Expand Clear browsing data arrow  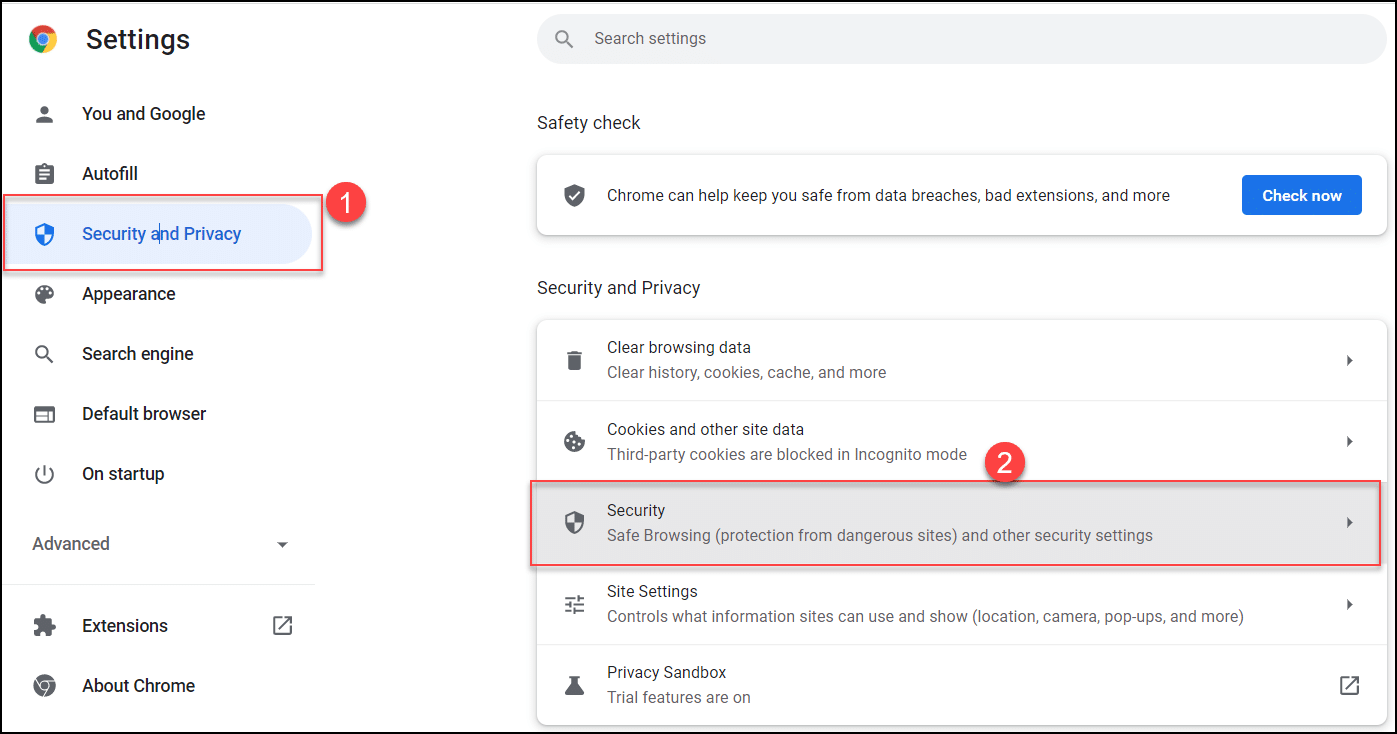point(1349,360)
